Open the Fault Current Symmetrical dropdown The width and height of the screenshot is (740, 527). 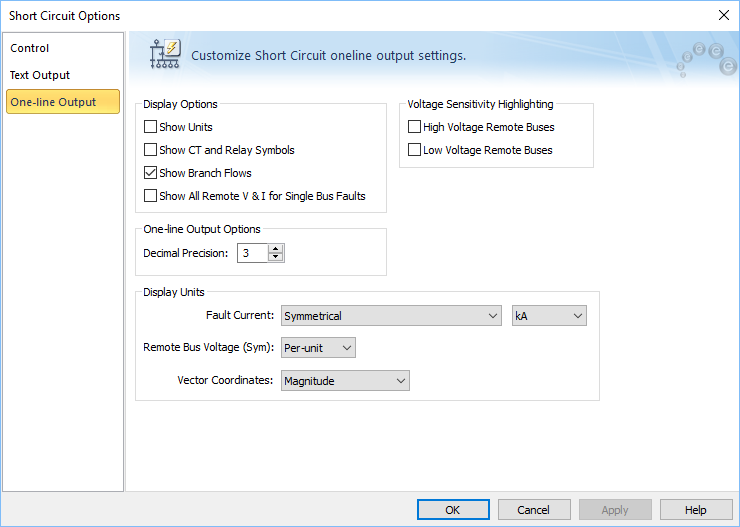click(x=391, y=316)
